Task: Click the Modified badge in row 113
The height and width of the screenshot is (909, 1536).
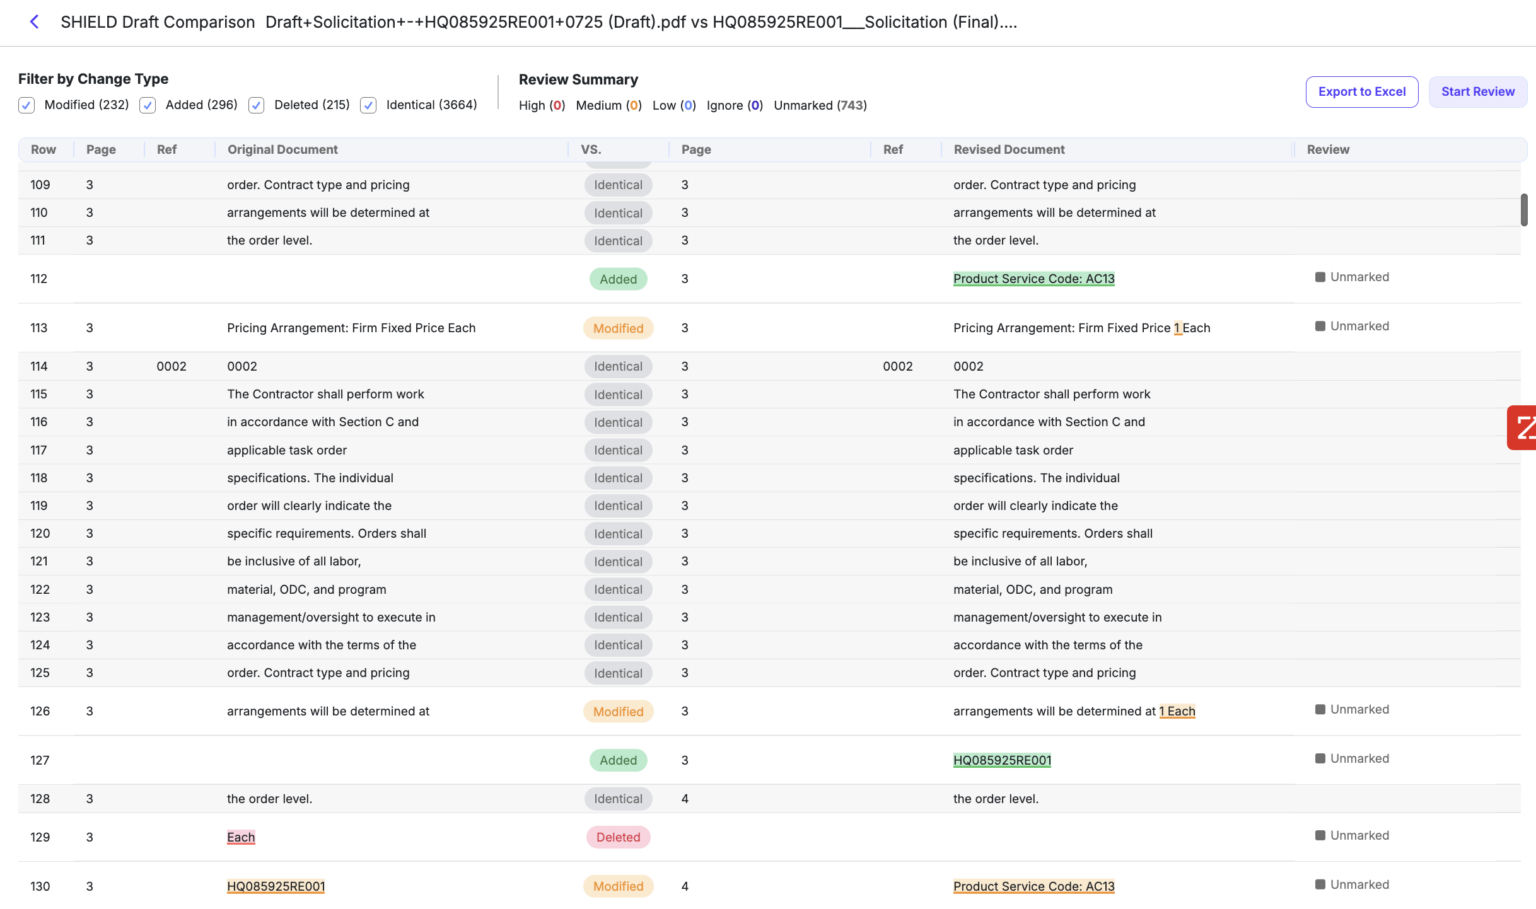Action: [618, 328]
